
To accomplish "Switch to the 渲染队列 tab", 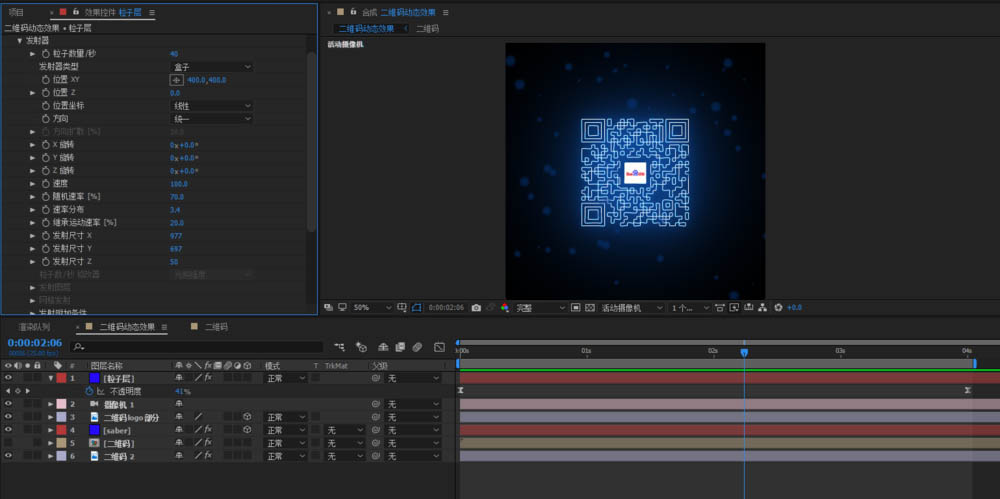I will (33, 327).
